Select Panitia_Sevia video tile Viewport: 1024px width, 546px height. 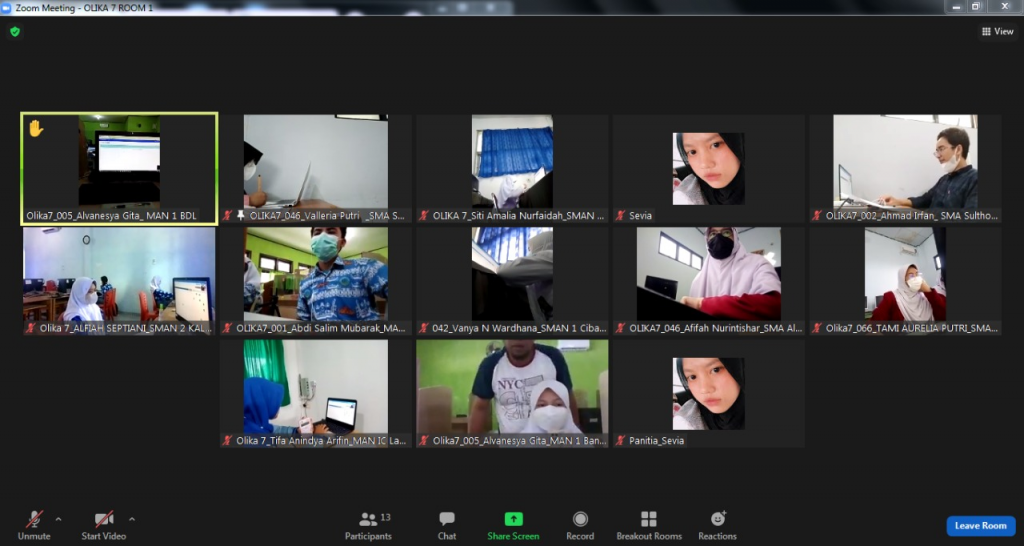[708, 393]
